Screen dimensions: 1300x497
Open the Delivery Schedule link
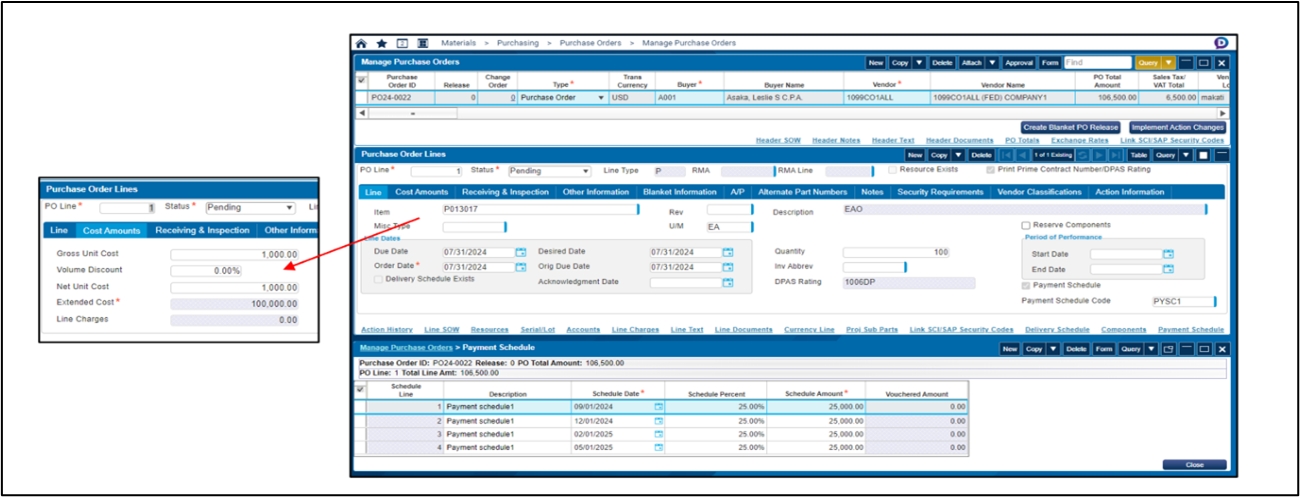click(x=1057, y=329)
